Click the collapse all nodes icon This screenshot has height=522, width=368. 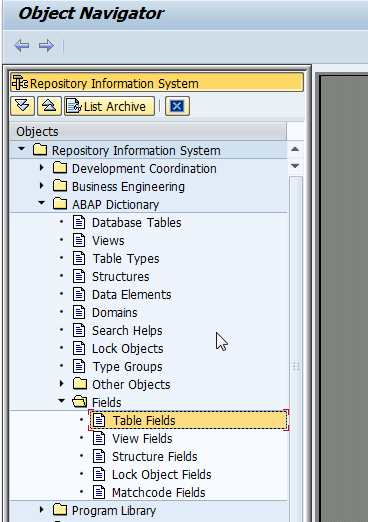49,106
